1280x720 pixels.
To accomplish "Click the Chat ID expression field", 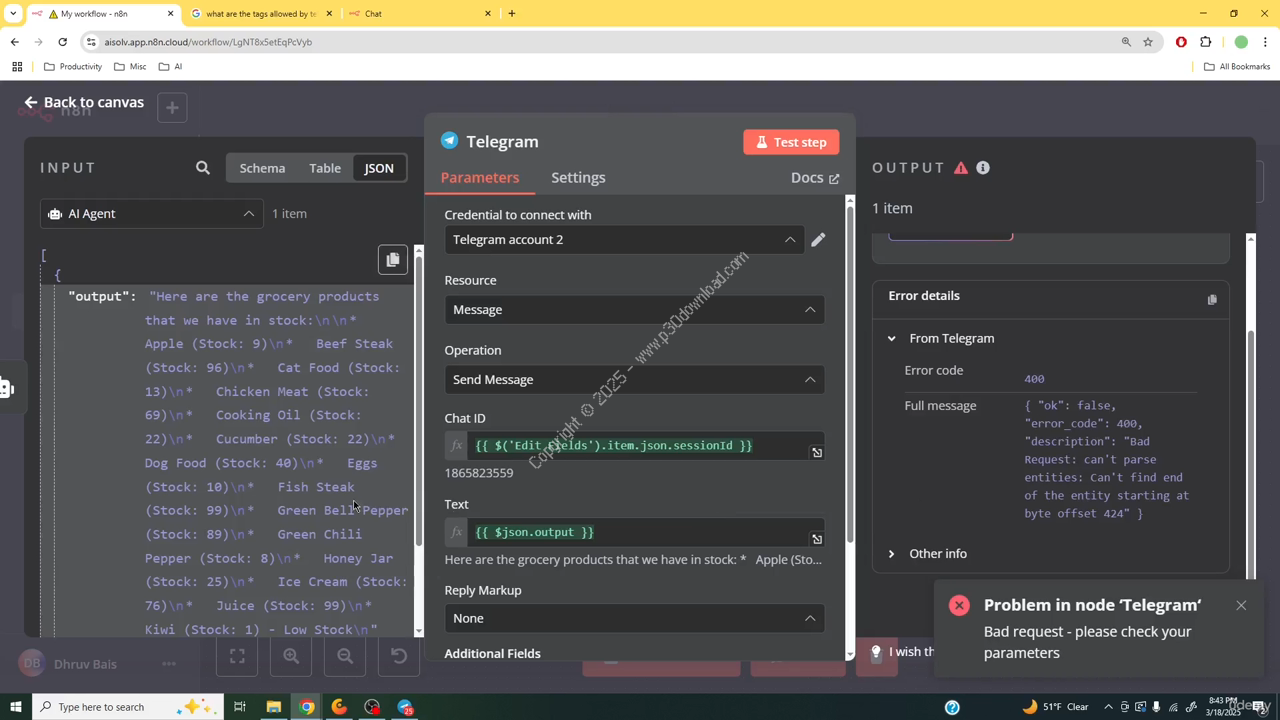I will pos(634,446).
